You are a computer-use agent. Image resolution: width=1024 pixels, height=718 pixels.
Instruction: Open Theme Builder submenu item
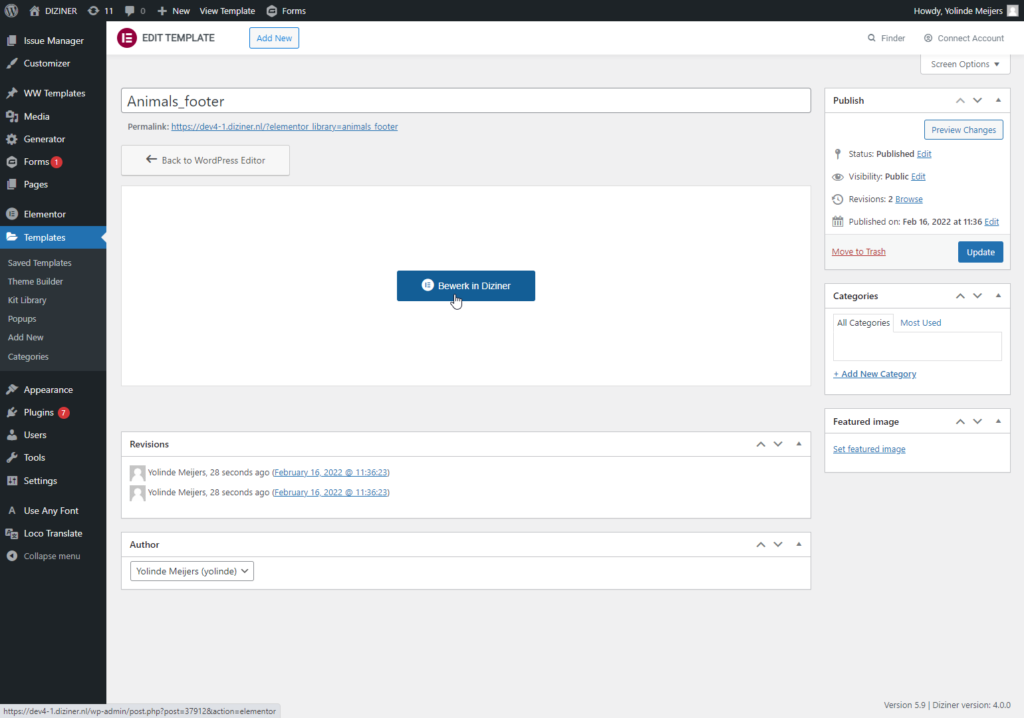35,282
